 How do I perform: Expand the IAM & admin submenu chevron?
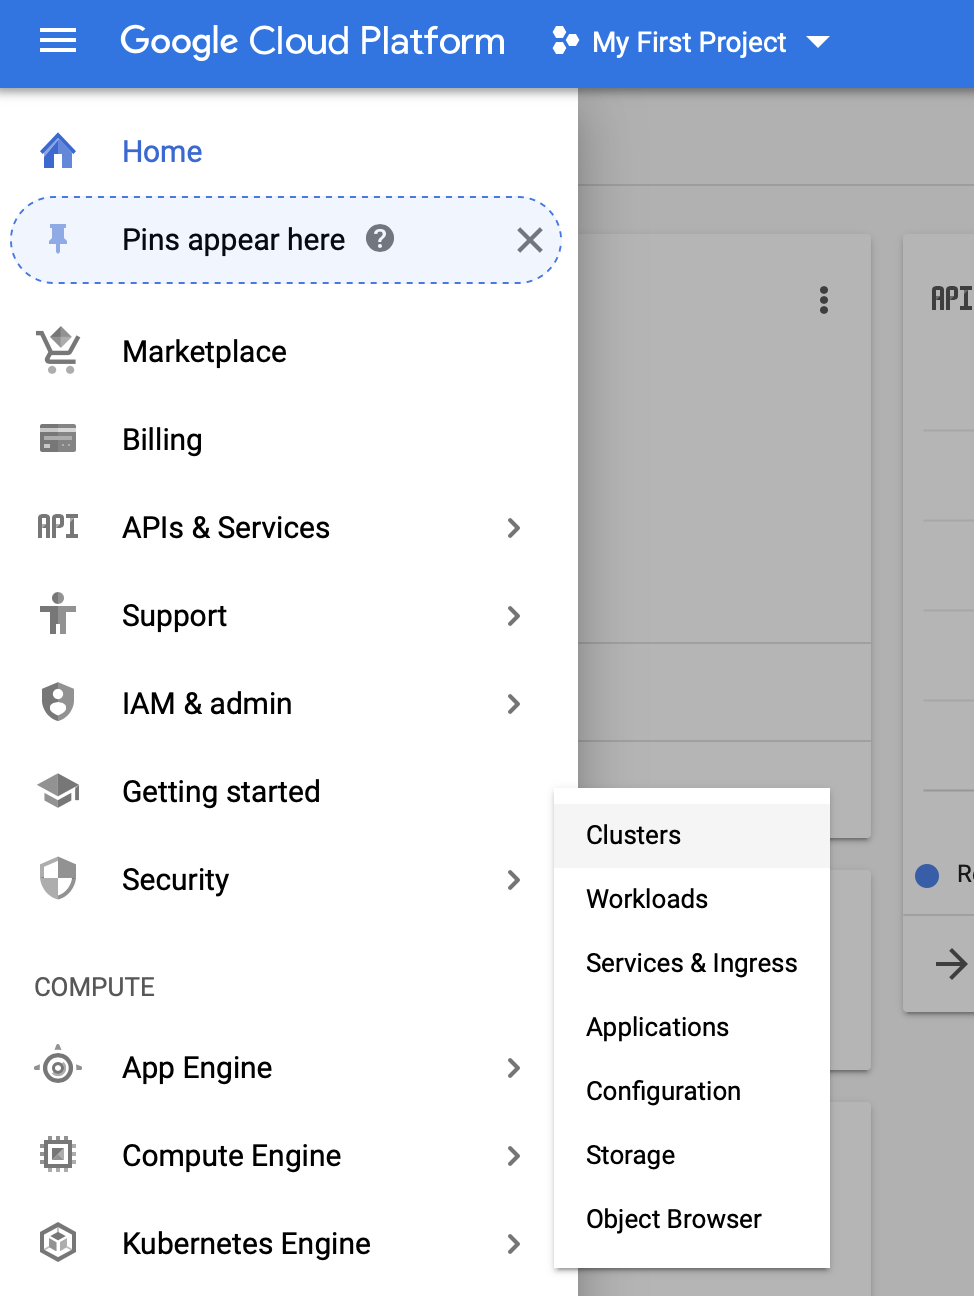click(x=514, y=704)
